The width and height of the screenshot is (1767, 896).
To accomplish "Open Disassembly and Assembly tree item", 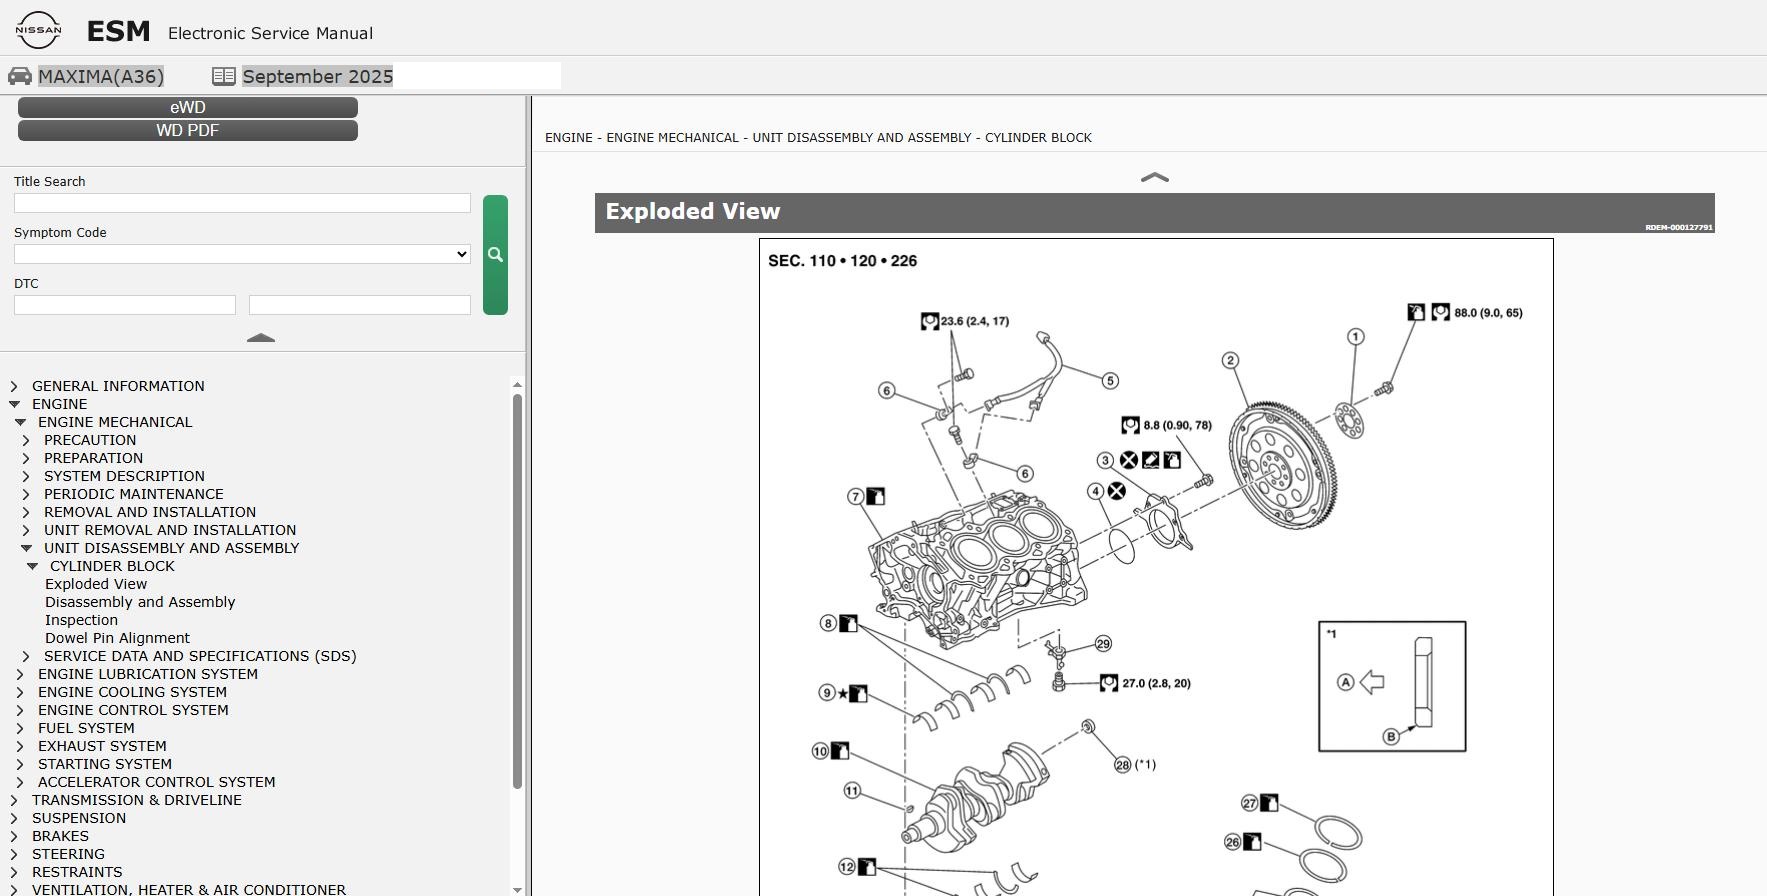I will click(x=140, y=602).
